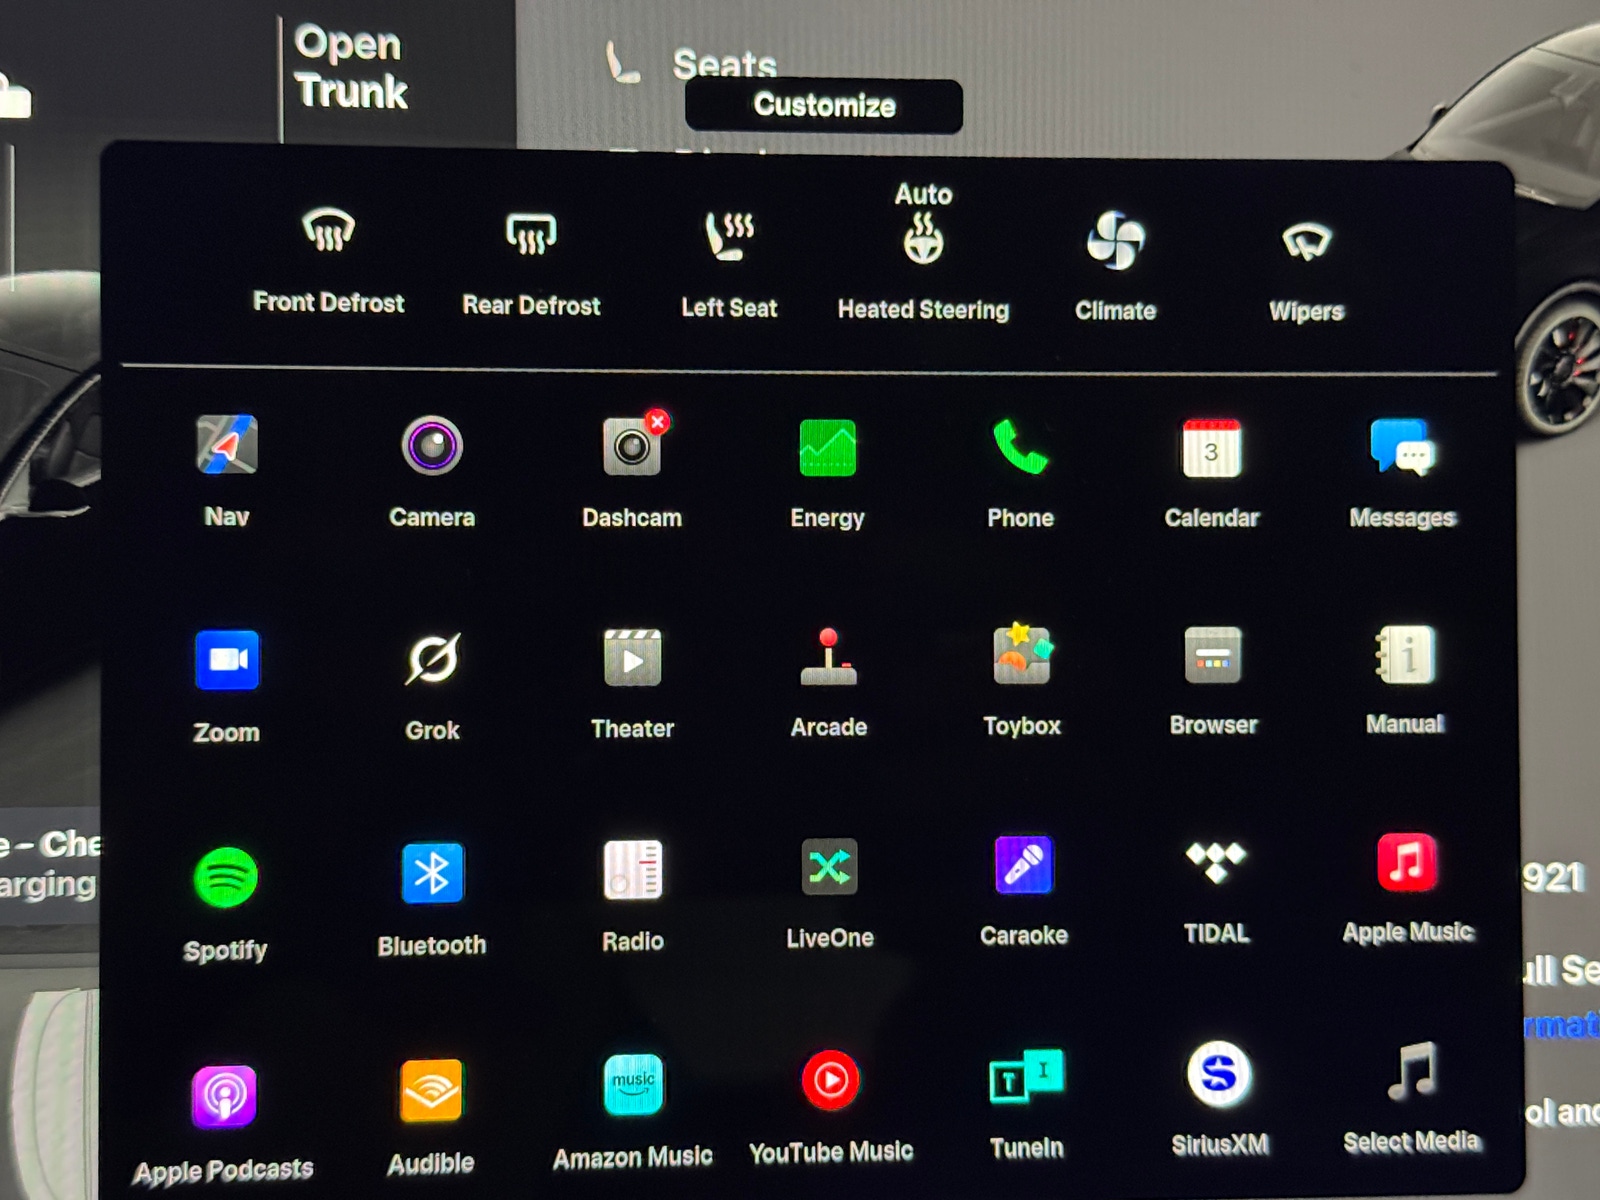Open the Nav app

pyautogui.click(x=227, y=445)
